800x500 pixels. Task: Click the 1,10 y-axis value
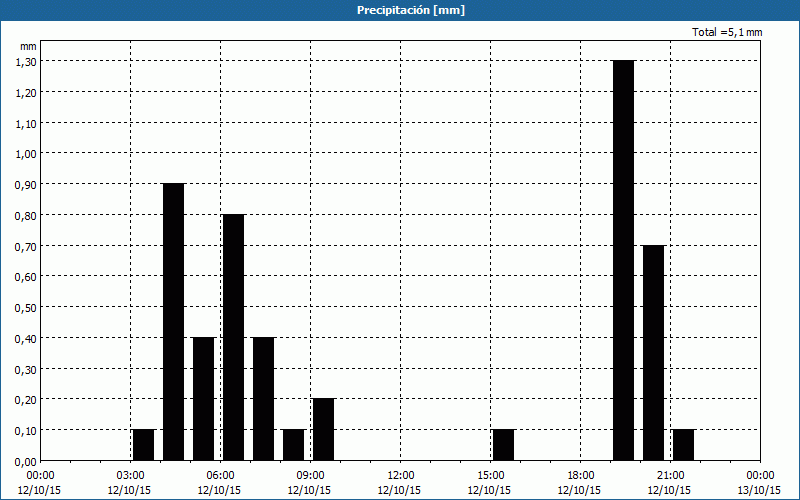(26, 123)
